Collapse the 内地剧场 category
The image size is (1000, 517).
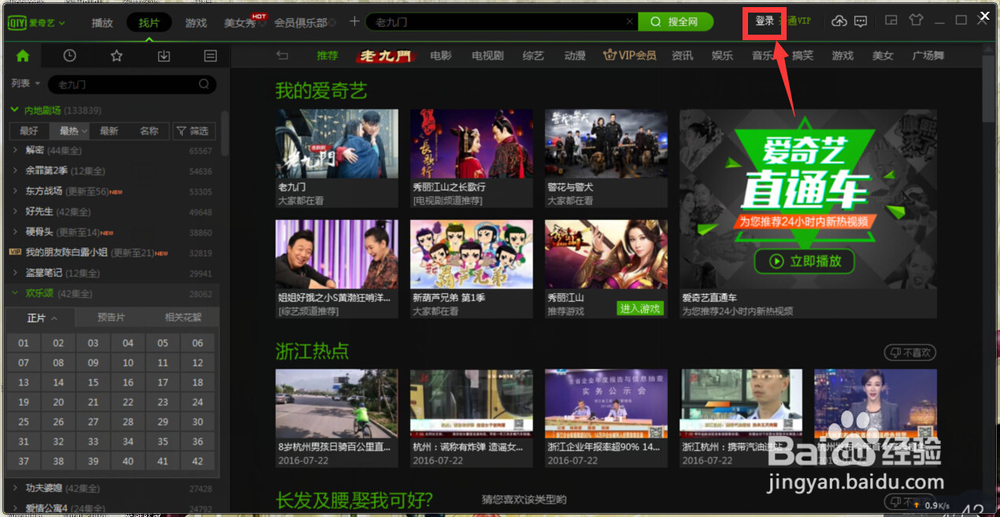tap(15, 110)
